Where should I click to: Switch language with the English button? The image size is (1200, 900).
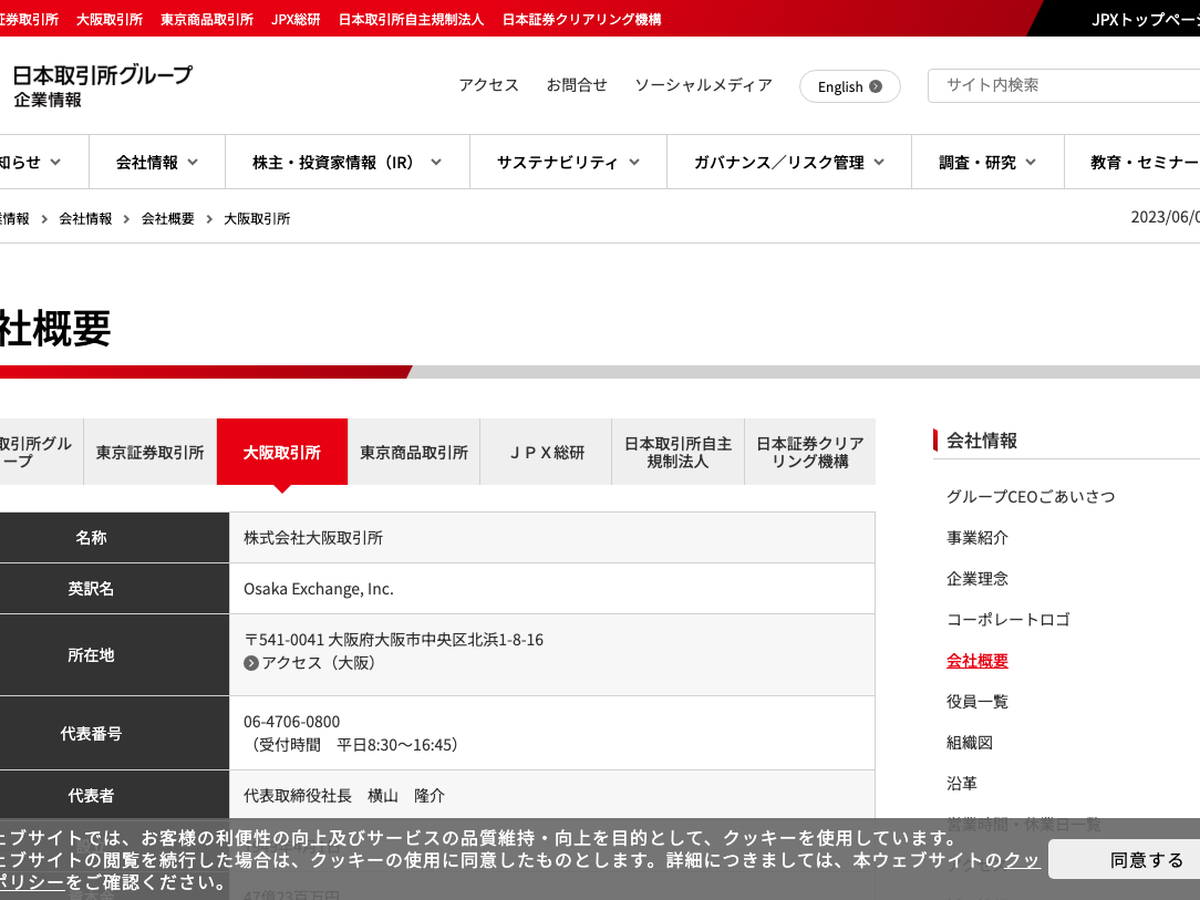tap(849, 87)
